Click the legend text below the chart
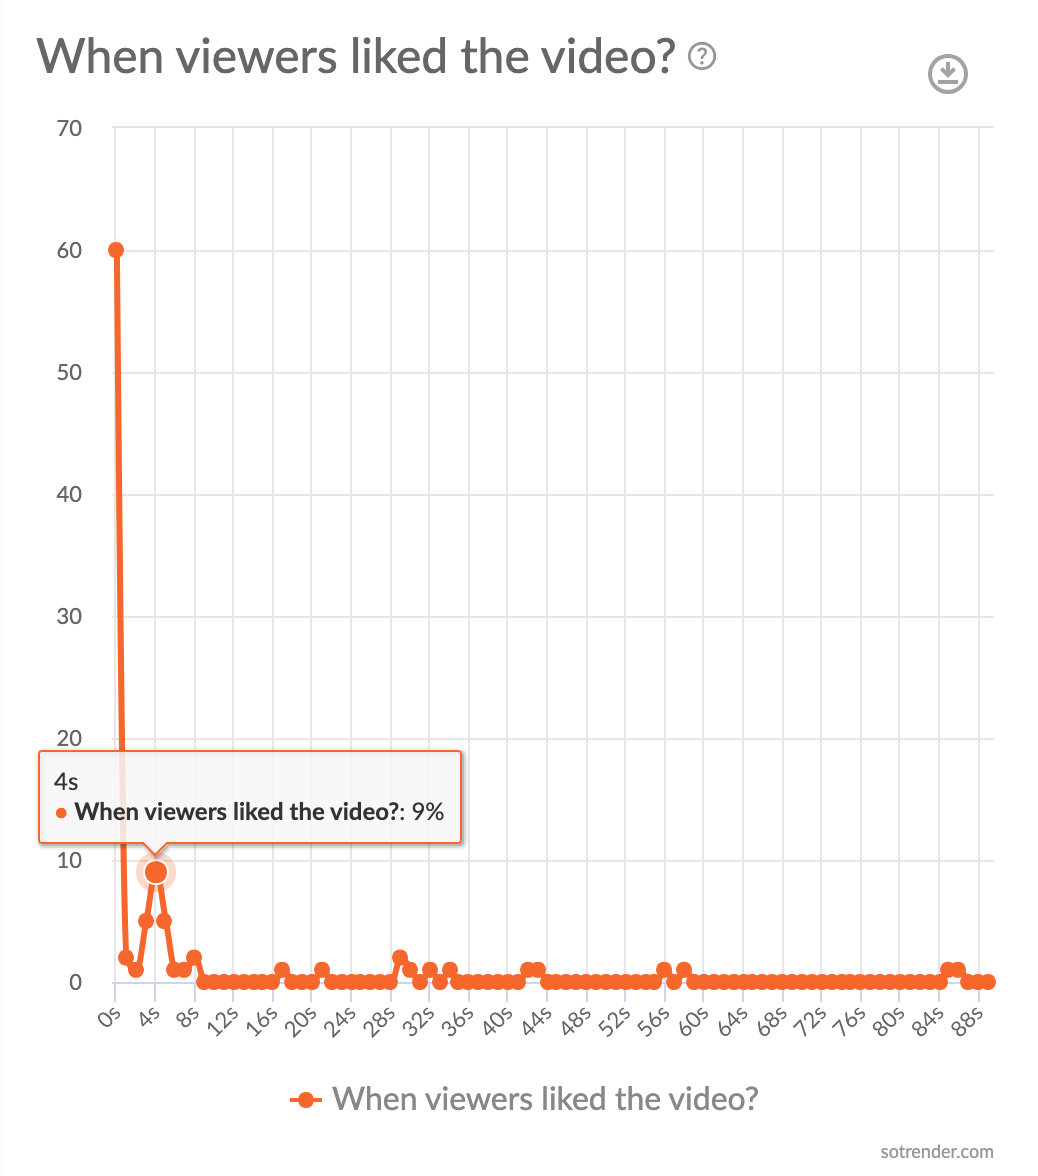 [551, 1098]
